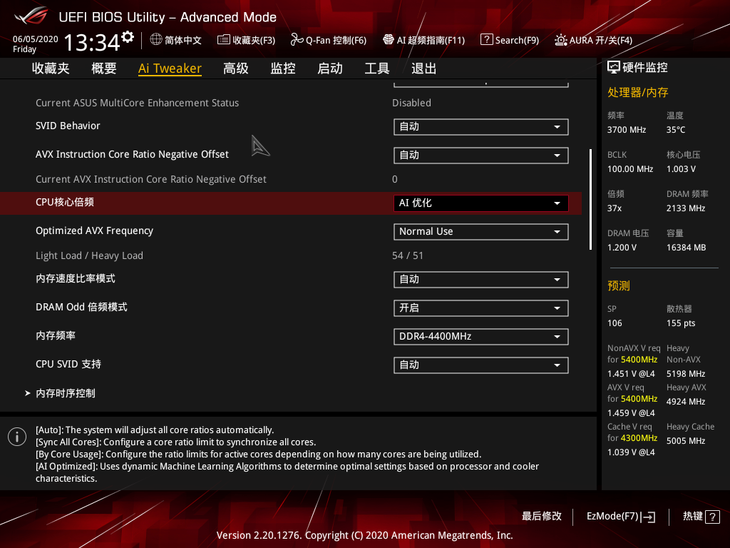Click the SVID Behavior label

pos(68,126)
